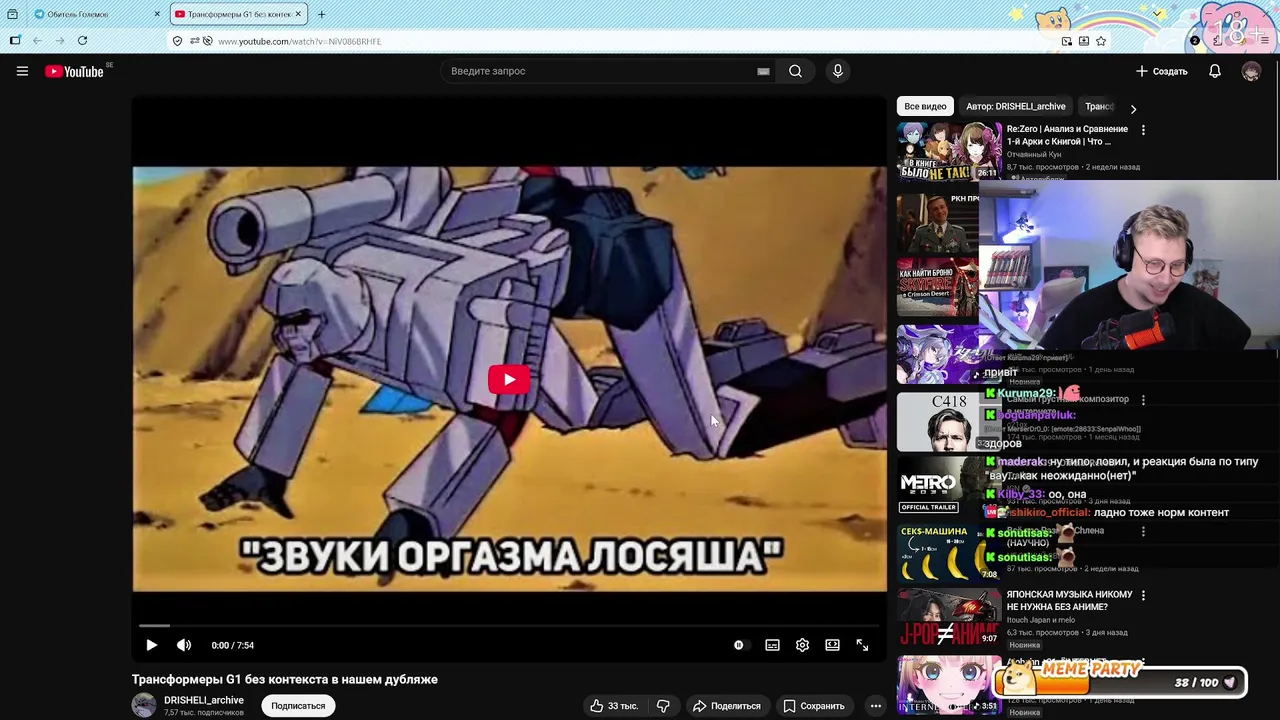Open picture-in-picture icon in address bar

(1067, 41)
